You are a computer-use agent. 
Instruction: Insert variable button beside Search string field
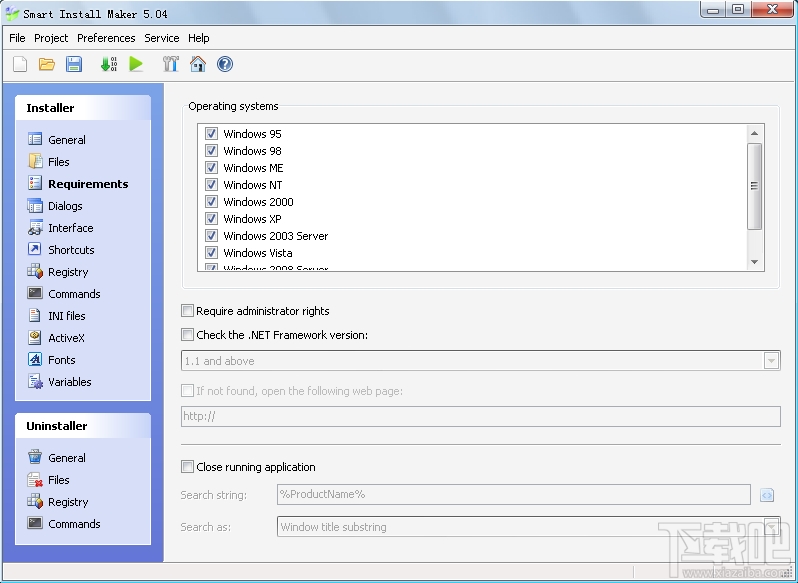(767, 495)
